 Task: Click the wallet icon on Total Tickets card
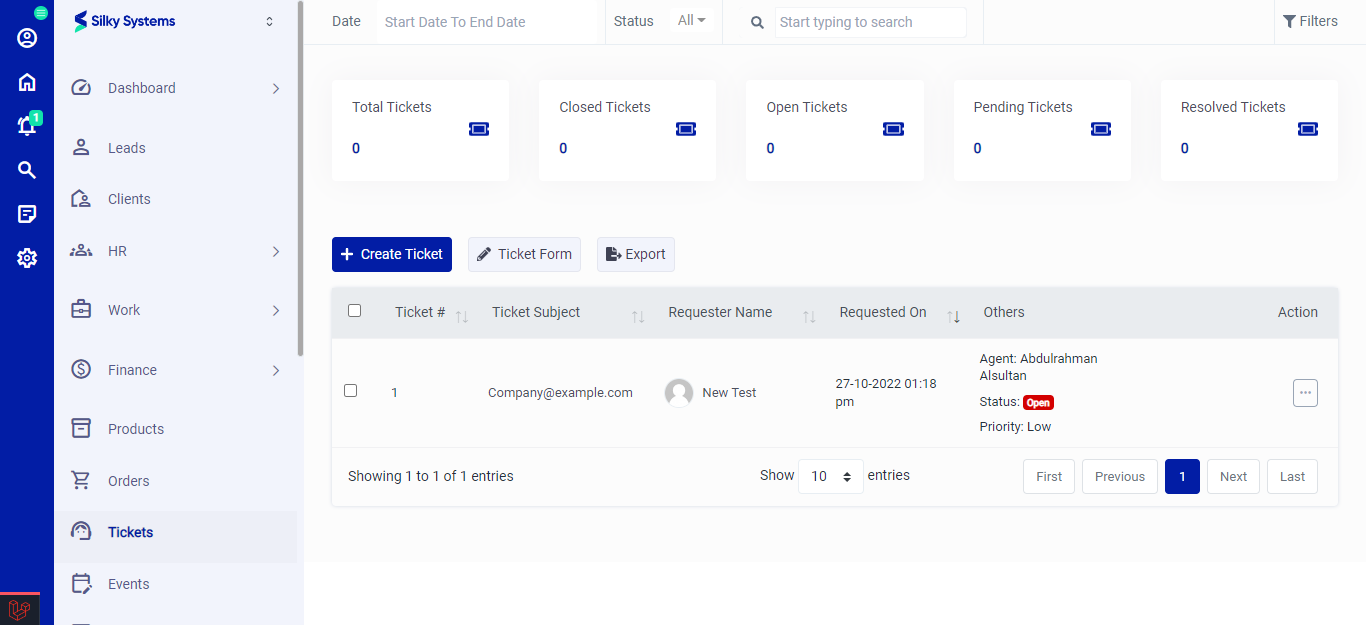pos(478,128)
